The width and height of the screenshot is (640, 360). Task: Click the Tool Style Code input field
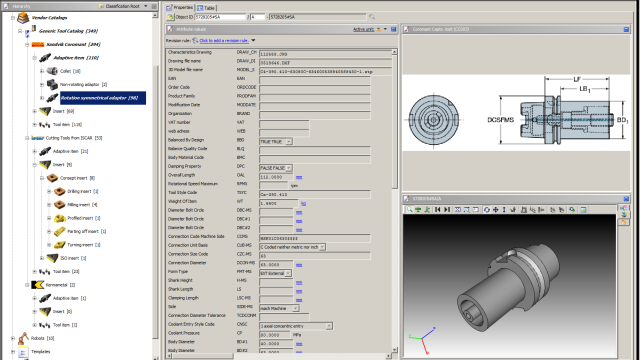coord(315,194)
